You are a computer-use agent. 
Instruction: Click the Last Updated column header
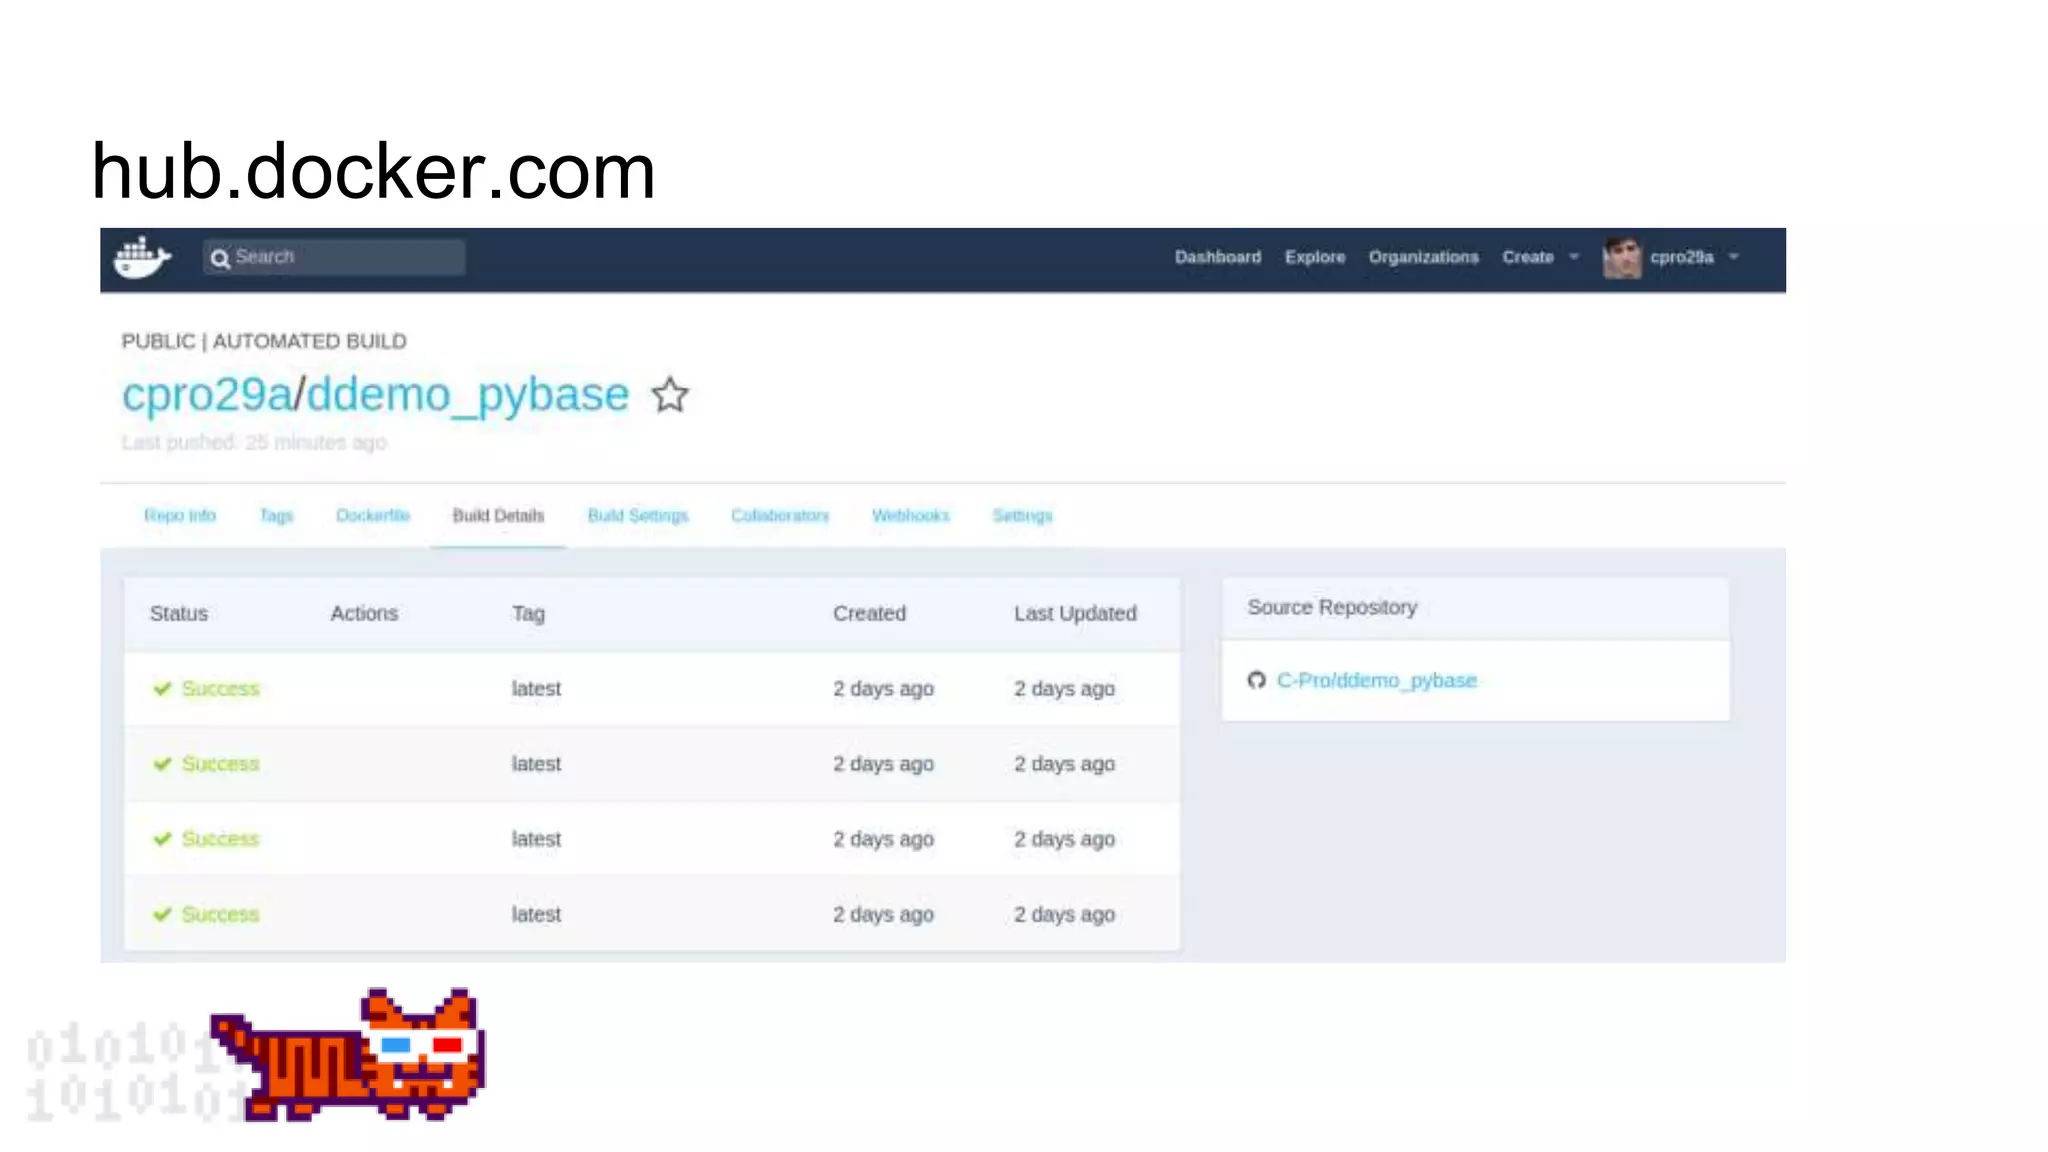point(1075,613)
